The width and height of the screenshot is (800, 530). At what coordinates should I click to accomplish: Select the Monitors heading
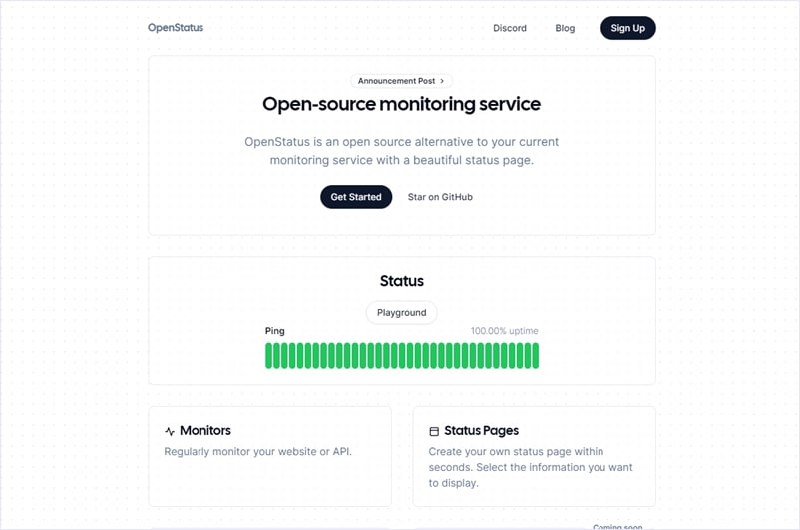pos(205,431)
